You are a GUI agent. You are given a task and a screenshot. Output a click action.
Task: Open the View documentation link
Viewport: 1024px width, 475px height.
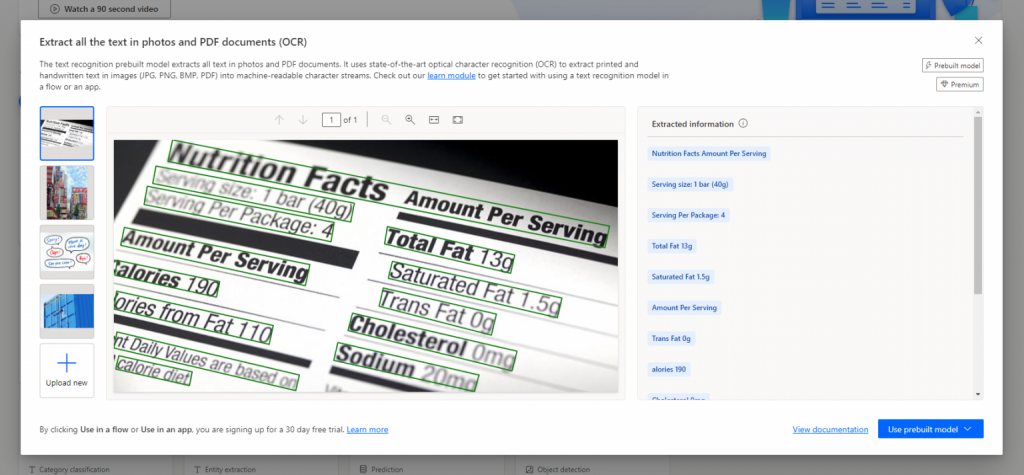[830, 429]
